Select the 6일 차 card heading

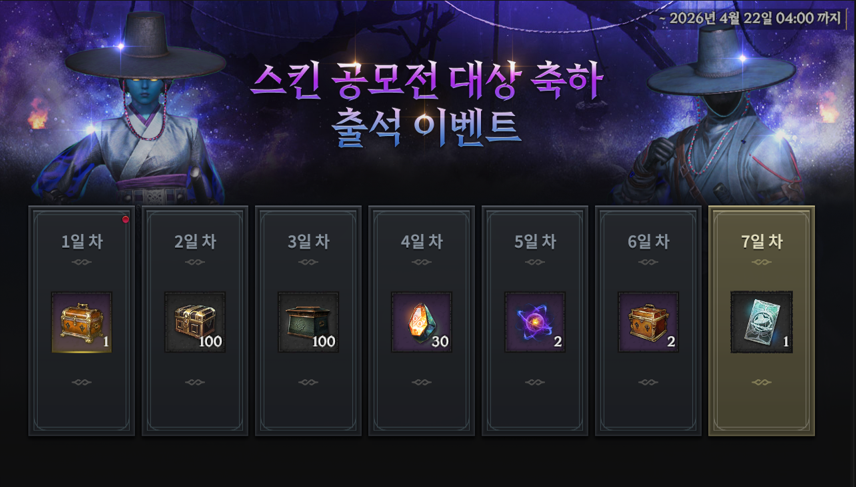[x=648, y=242]
